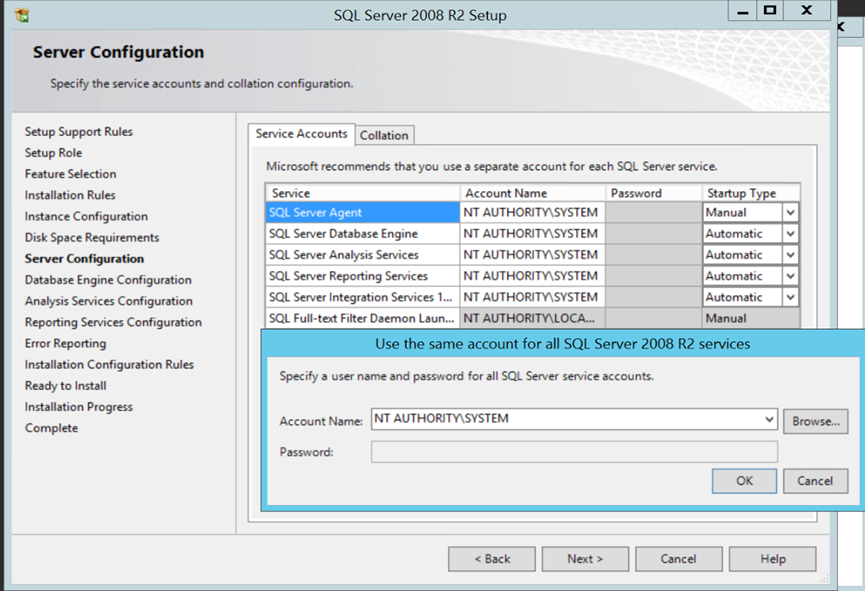
Task: Open Startup Type dropdown for Reporting Services
Action: tap(790, 276)
